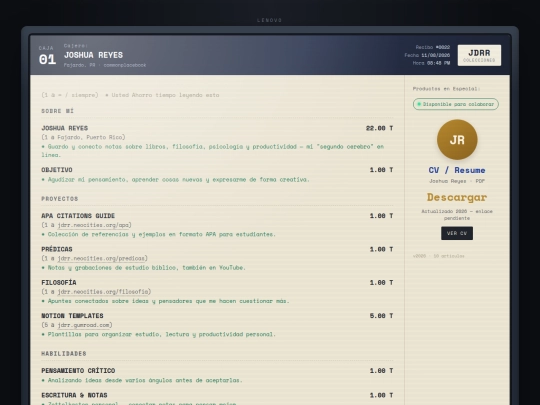This screenshot has height=405, width=540.
Task: Click the 5.00 T price value
Action: click(x=381, y=316)
